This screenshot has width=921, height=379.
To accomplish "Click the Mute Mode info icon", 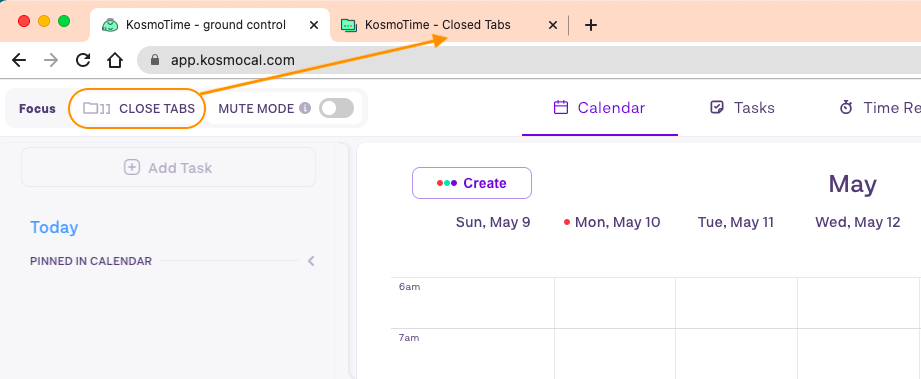I will coord(304,108).
